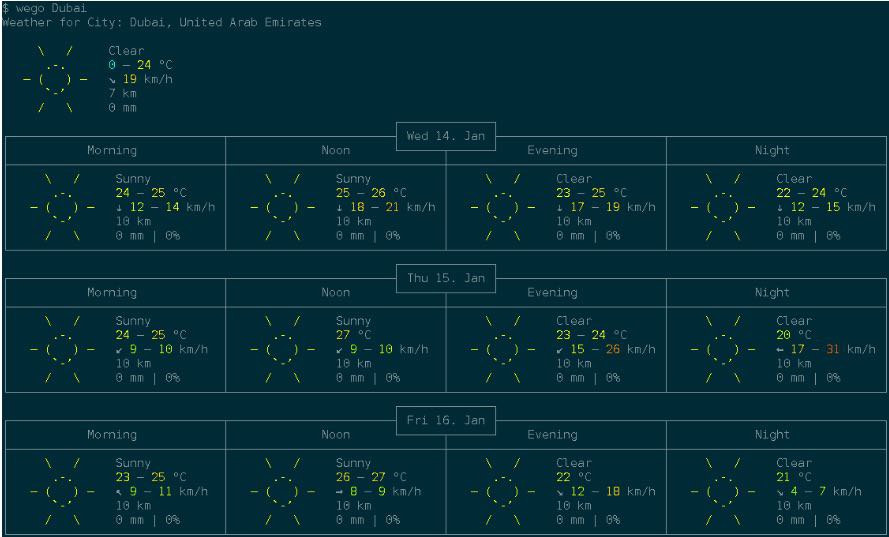This screenshot has height=537, width=889.
Task: Click the Night header under Fri 16. Jan
Action: 772,435
